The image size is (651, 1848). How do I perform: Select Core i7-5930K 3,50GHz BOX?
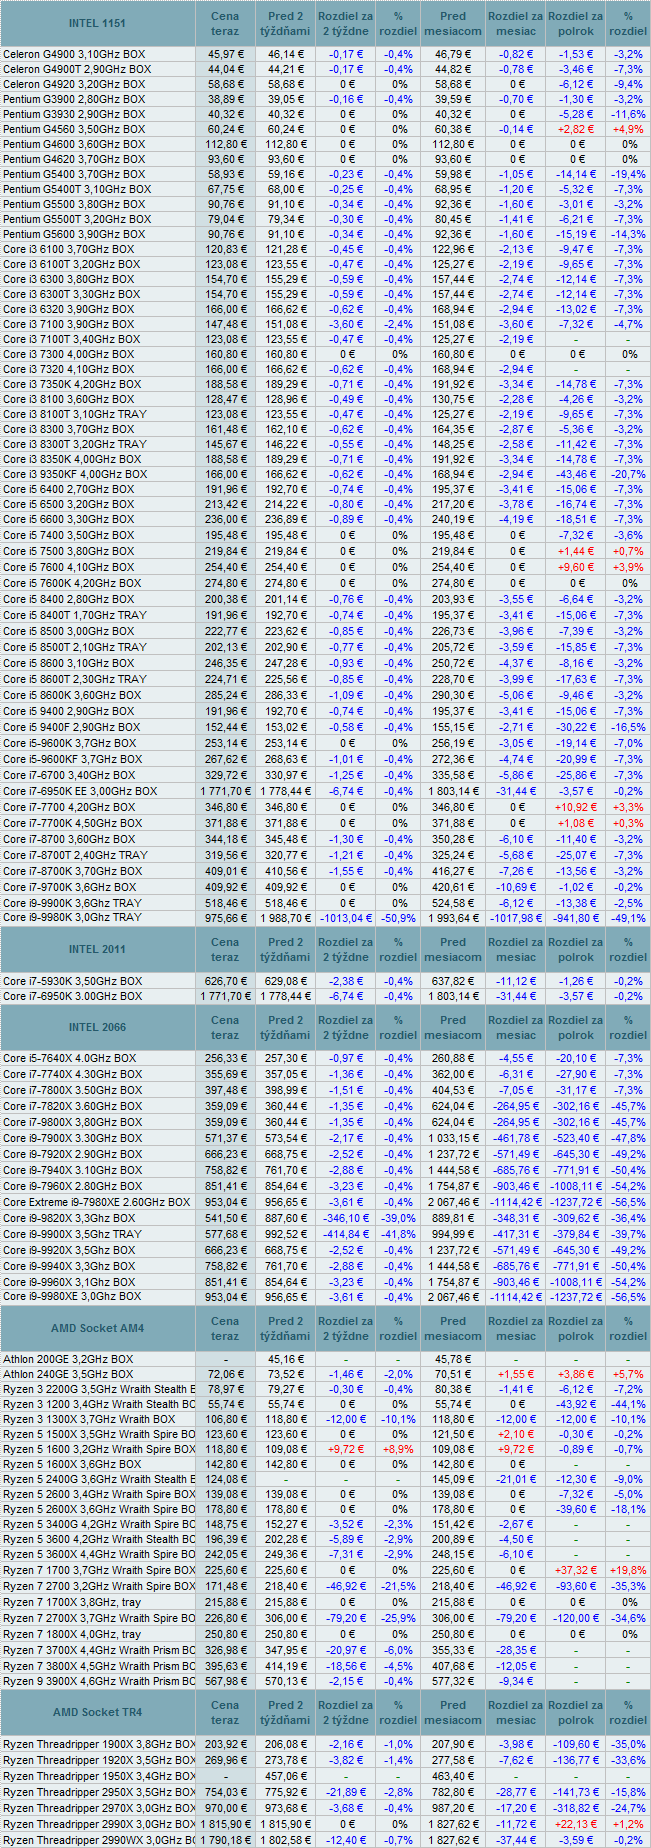point(72,981)
